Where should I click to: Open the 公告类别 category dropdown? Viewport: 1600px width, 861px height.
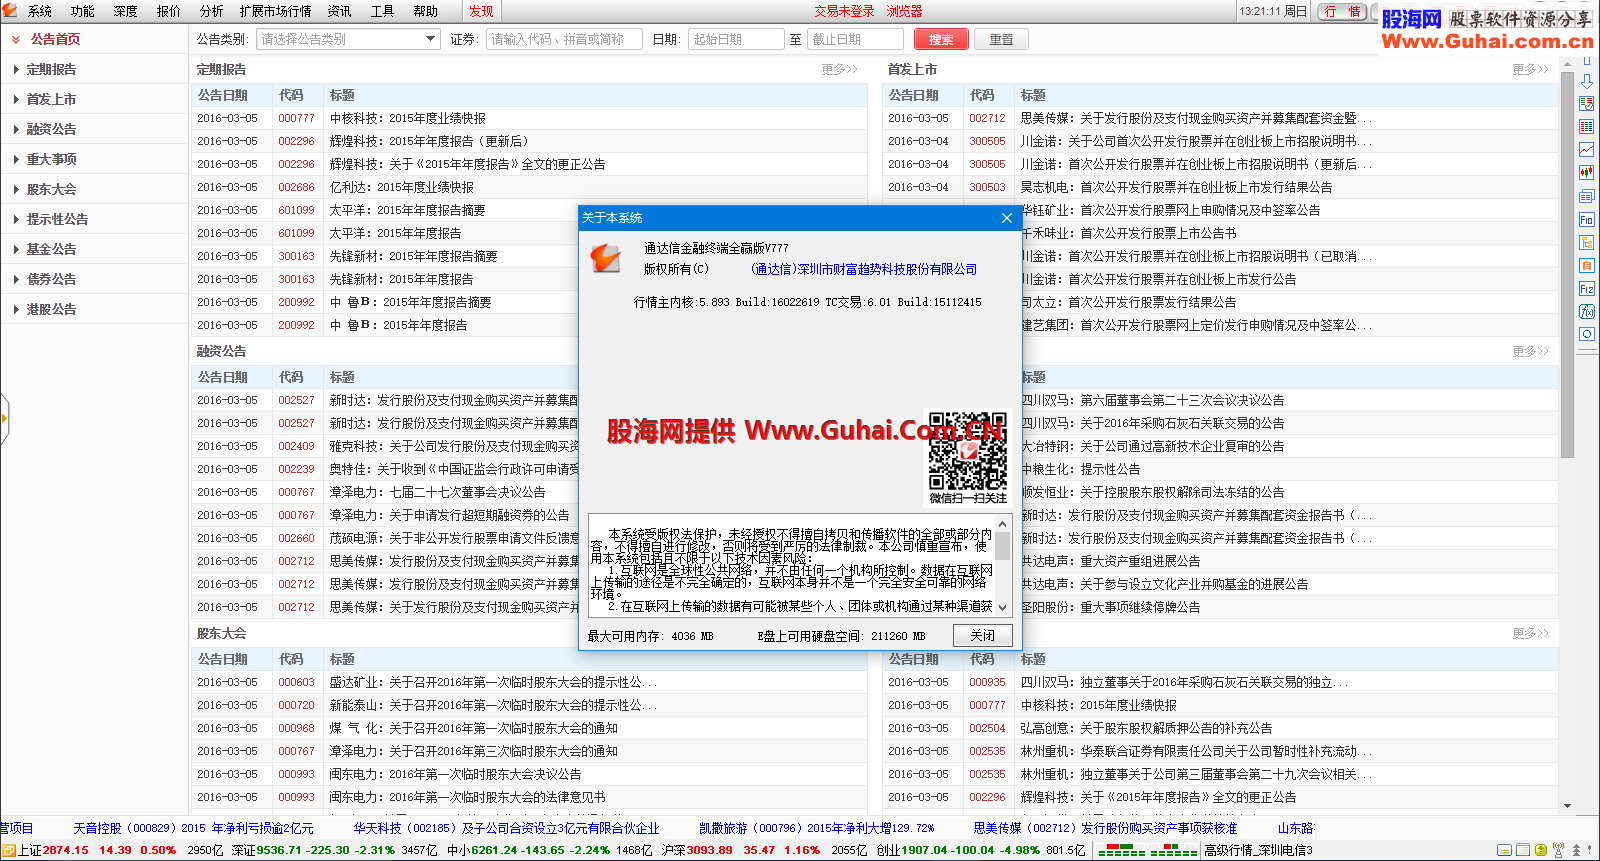[348, 39]
